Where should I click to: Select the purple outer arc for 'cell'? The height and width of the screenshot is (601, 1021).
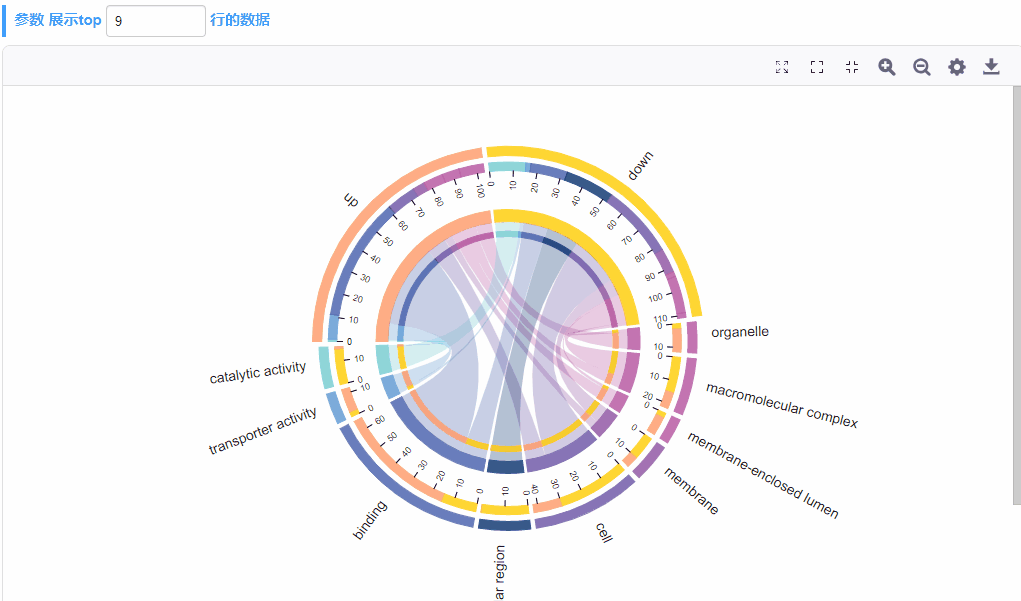point(589,508)
